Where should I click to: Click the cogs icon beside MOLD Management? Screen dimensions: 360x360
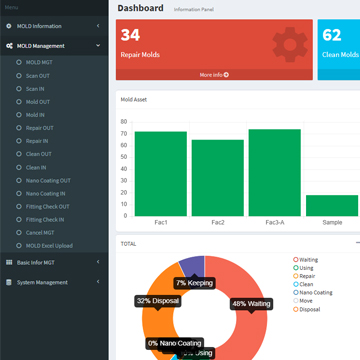tap(9, 46)
